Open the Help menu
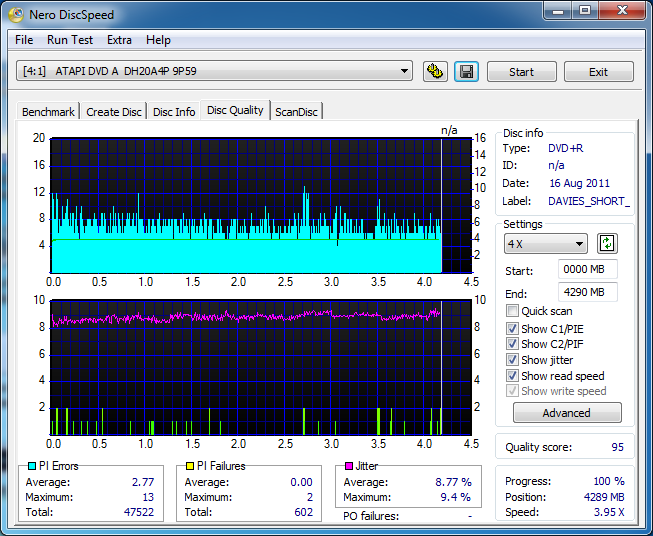The image size is (653, 536). pyautogui.click(x=158, y=40)
